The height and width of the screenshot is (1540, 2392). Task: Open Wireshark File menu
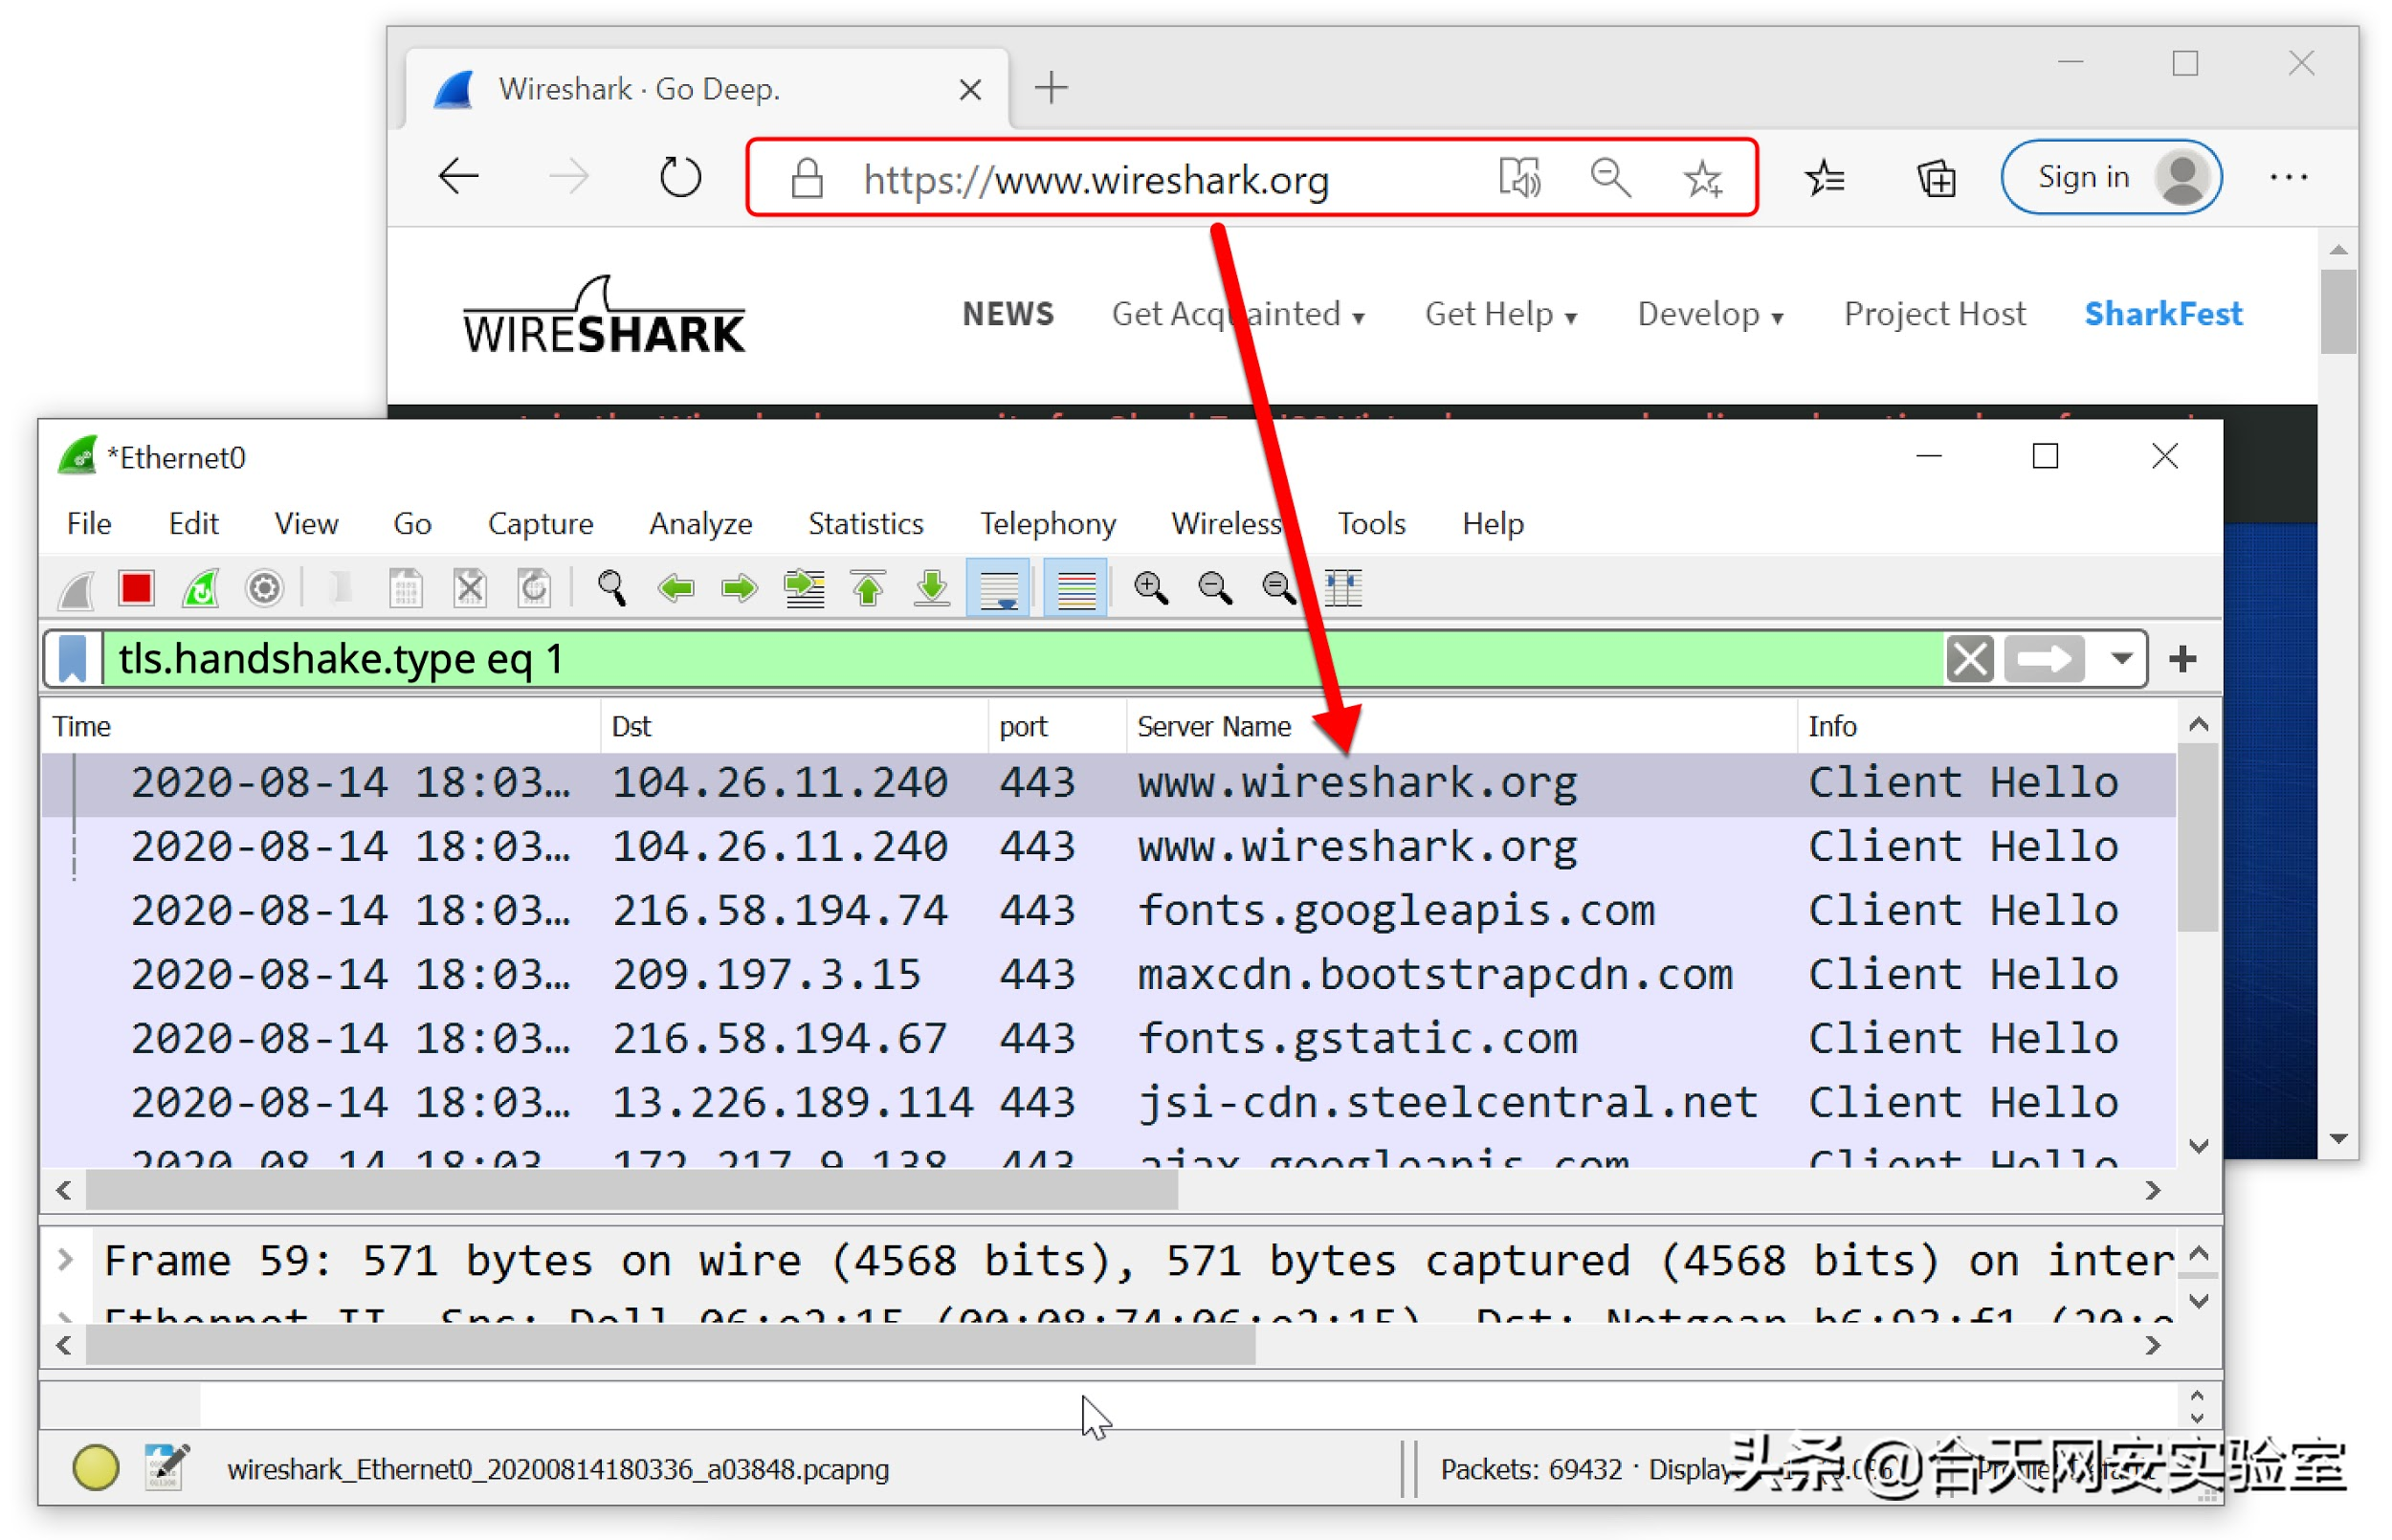click(x=89, y=524)
